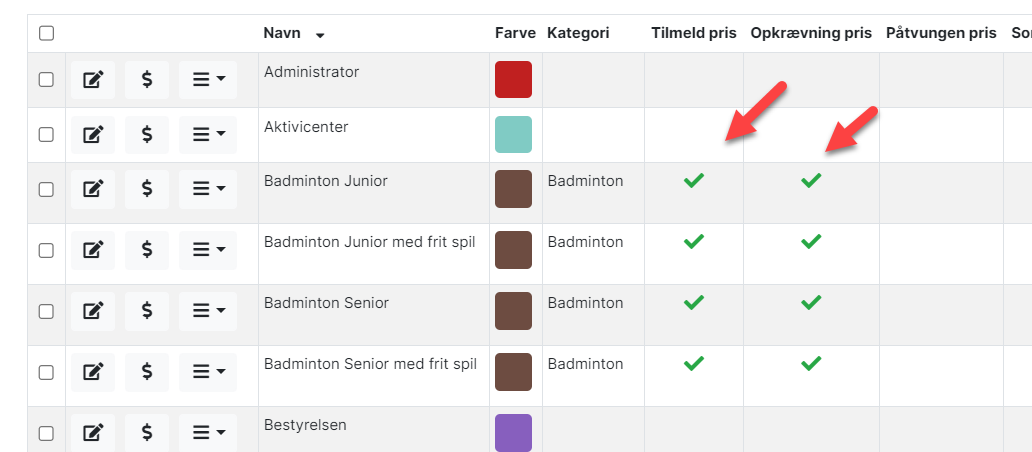Expand the action menu dropdown for Badminton Junior
1032x452 pixels.
208,188
